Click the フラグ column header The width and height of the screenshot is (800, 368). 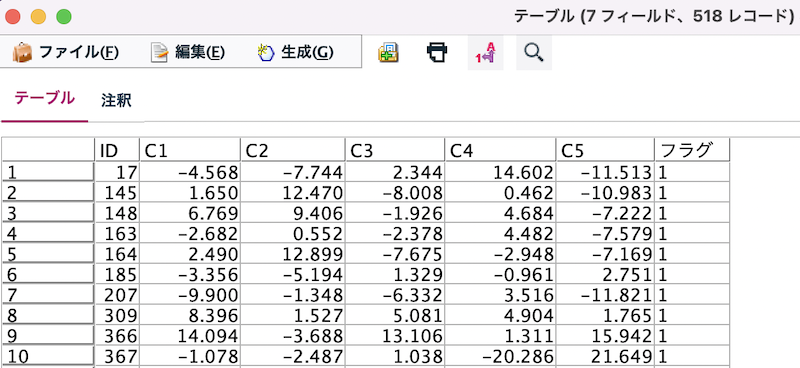pyautogui.click(x=693, y=150)
